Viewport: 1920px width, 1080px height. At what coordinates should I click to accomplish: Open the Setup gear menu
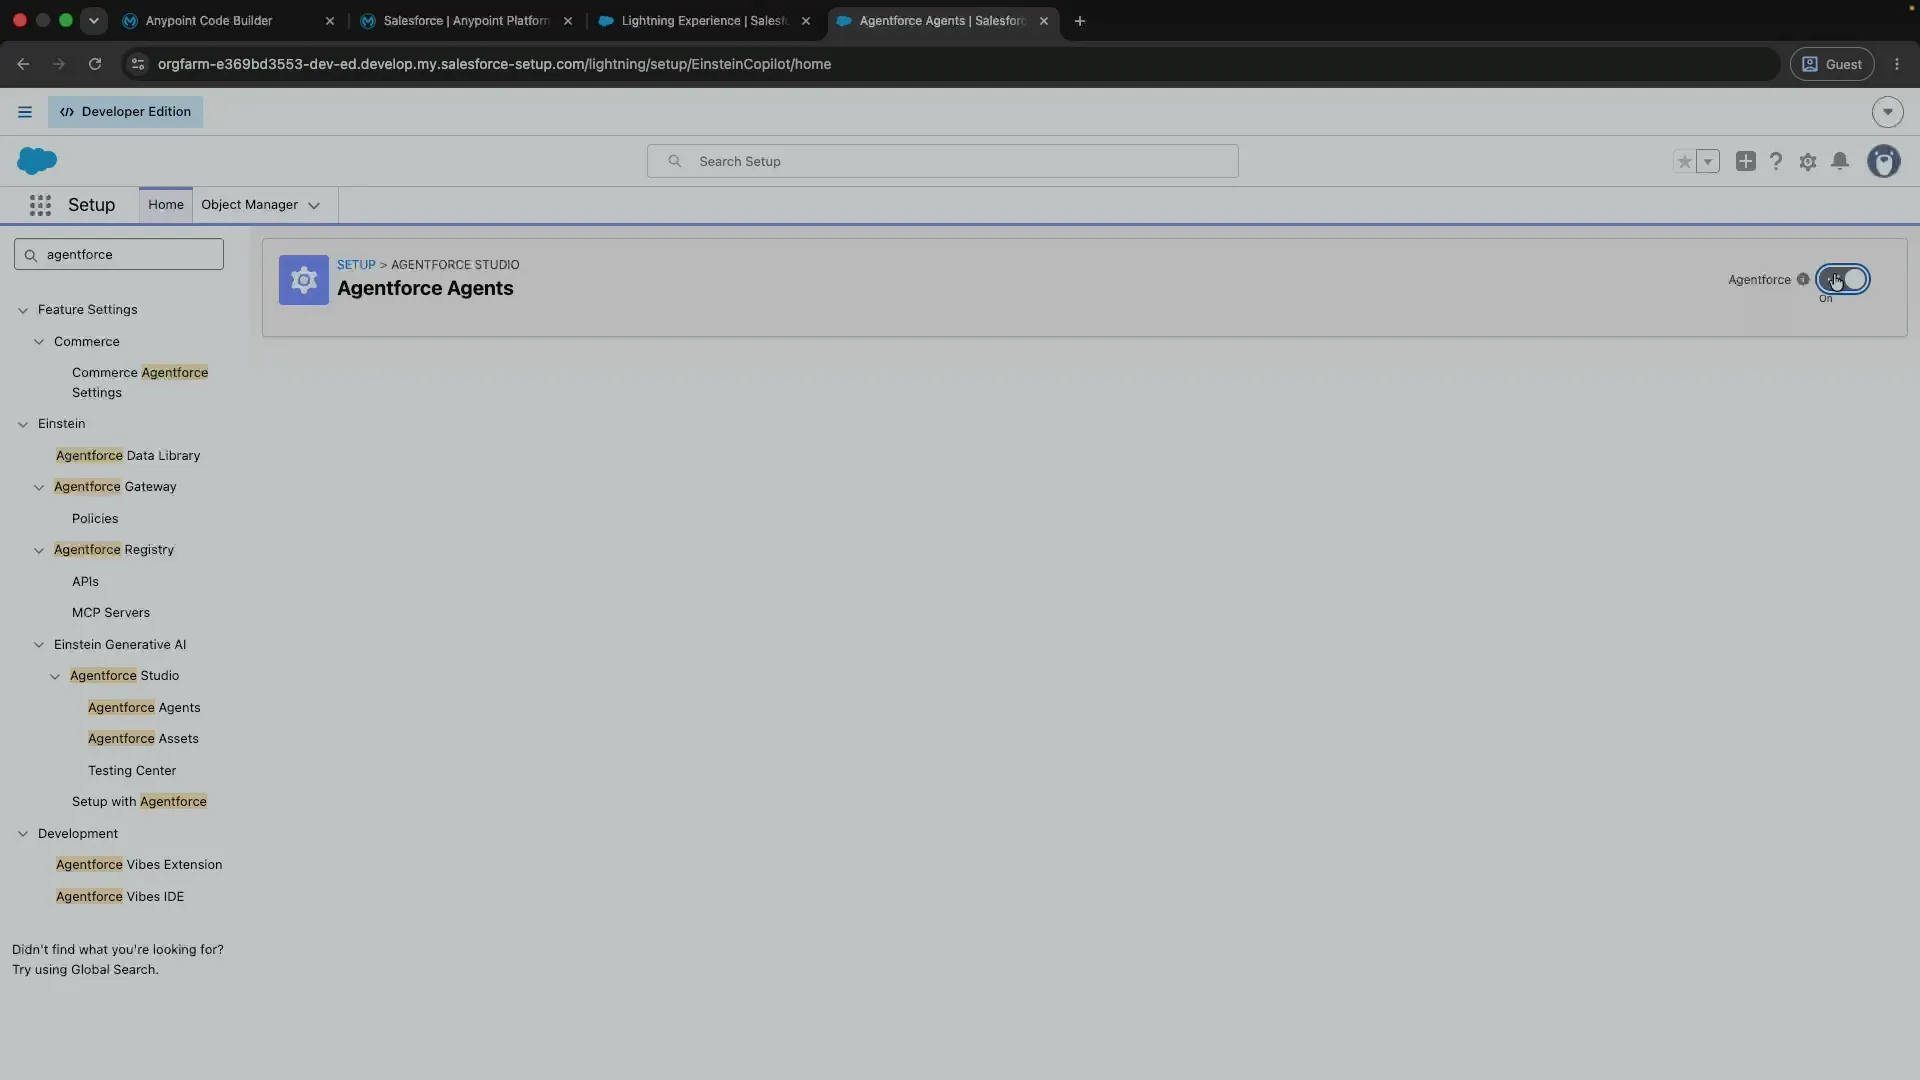tap(1808, 161)
